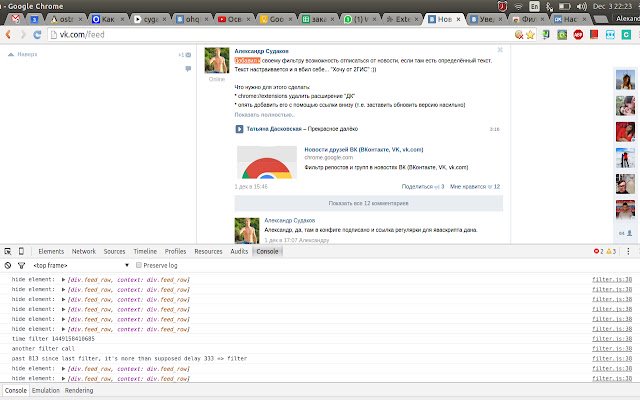Click the Bluetooth tray icon

click(549, 7)
